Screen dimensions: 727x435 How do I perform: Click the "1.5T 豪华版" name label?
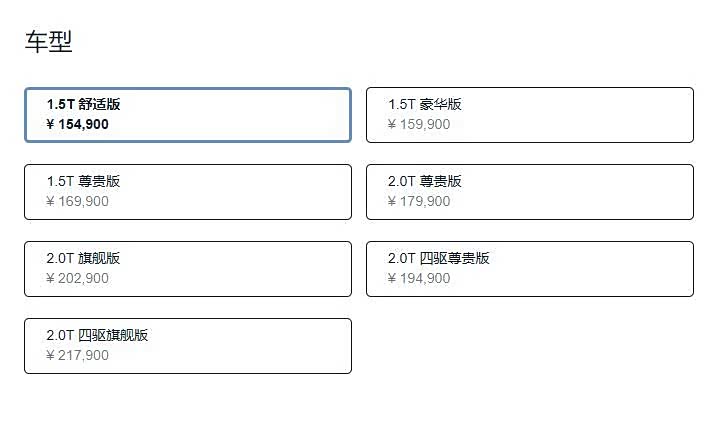(x=425, y=104)
